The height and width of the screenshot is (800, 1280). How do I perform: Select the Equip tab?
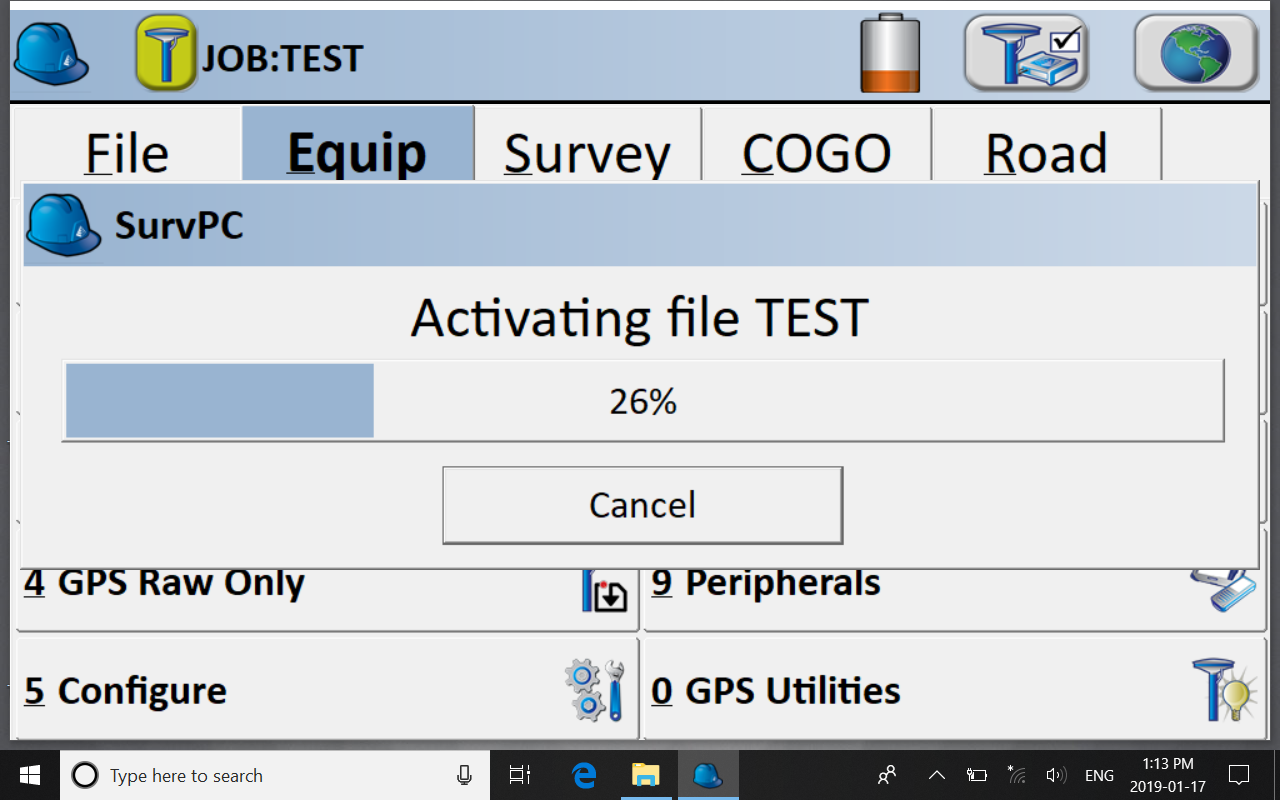(x=358, y=146)
